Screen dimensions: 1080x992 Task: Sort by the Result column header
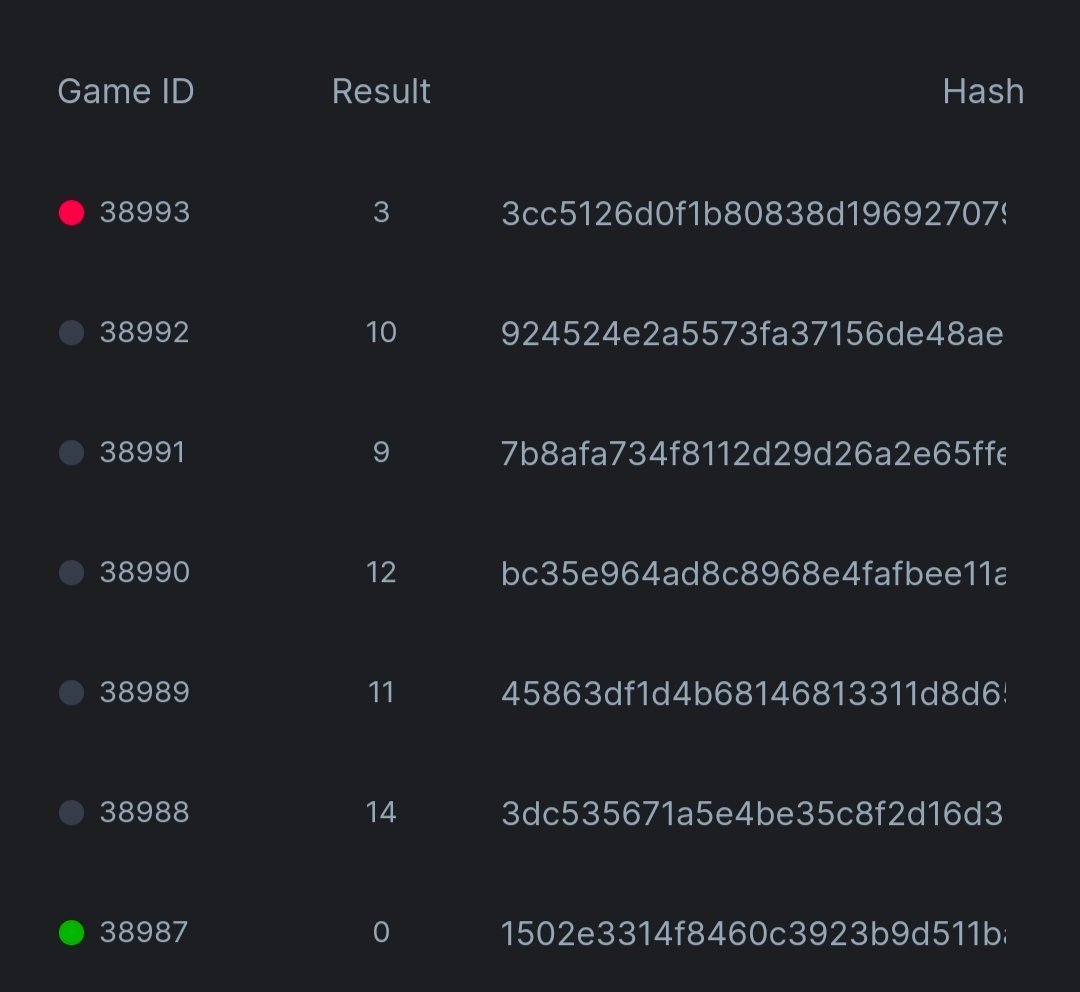click(x=381, y=92)
